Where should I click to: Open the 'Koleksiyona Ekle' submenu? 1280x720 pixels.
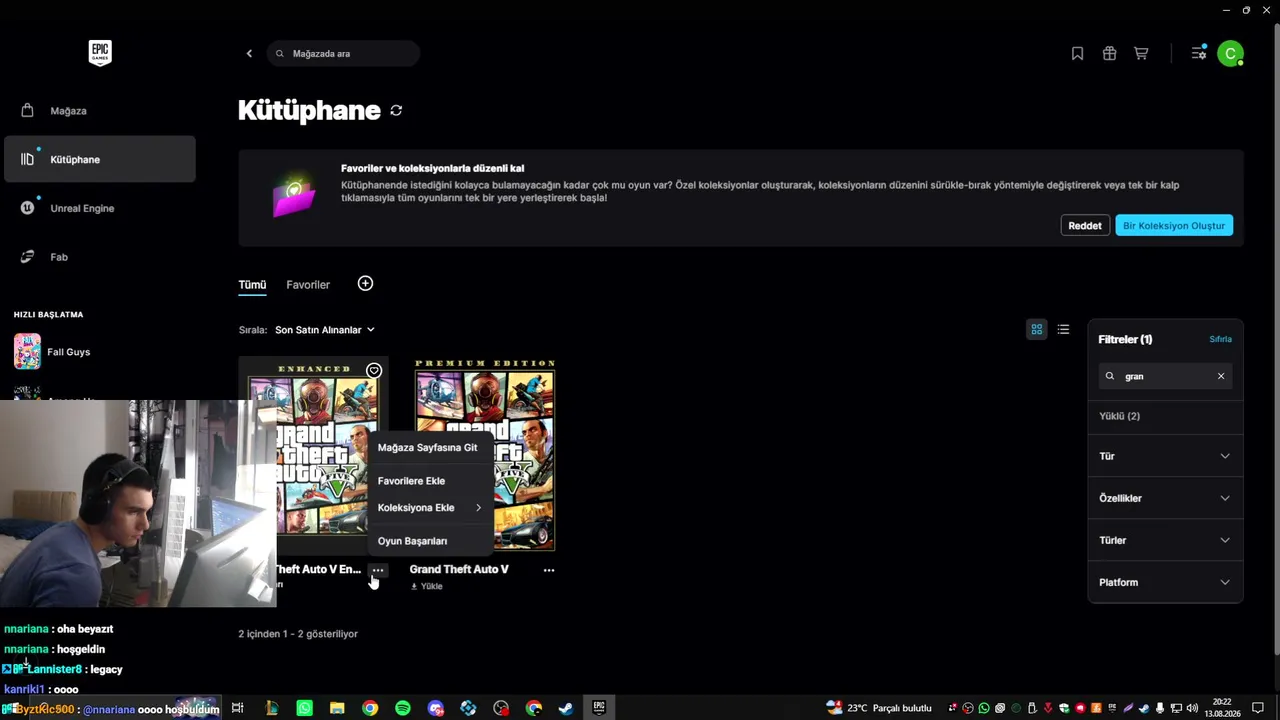(430, 508)
